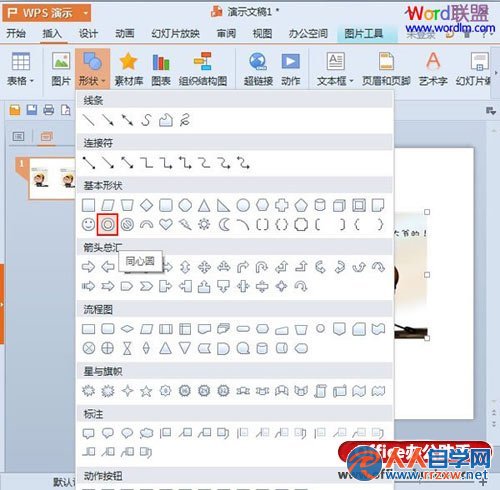This screenshot has height=490, width=500.
Task: Click the middle-right resize handle of picture
Action: pyautogui.click(x=427, y=275)
